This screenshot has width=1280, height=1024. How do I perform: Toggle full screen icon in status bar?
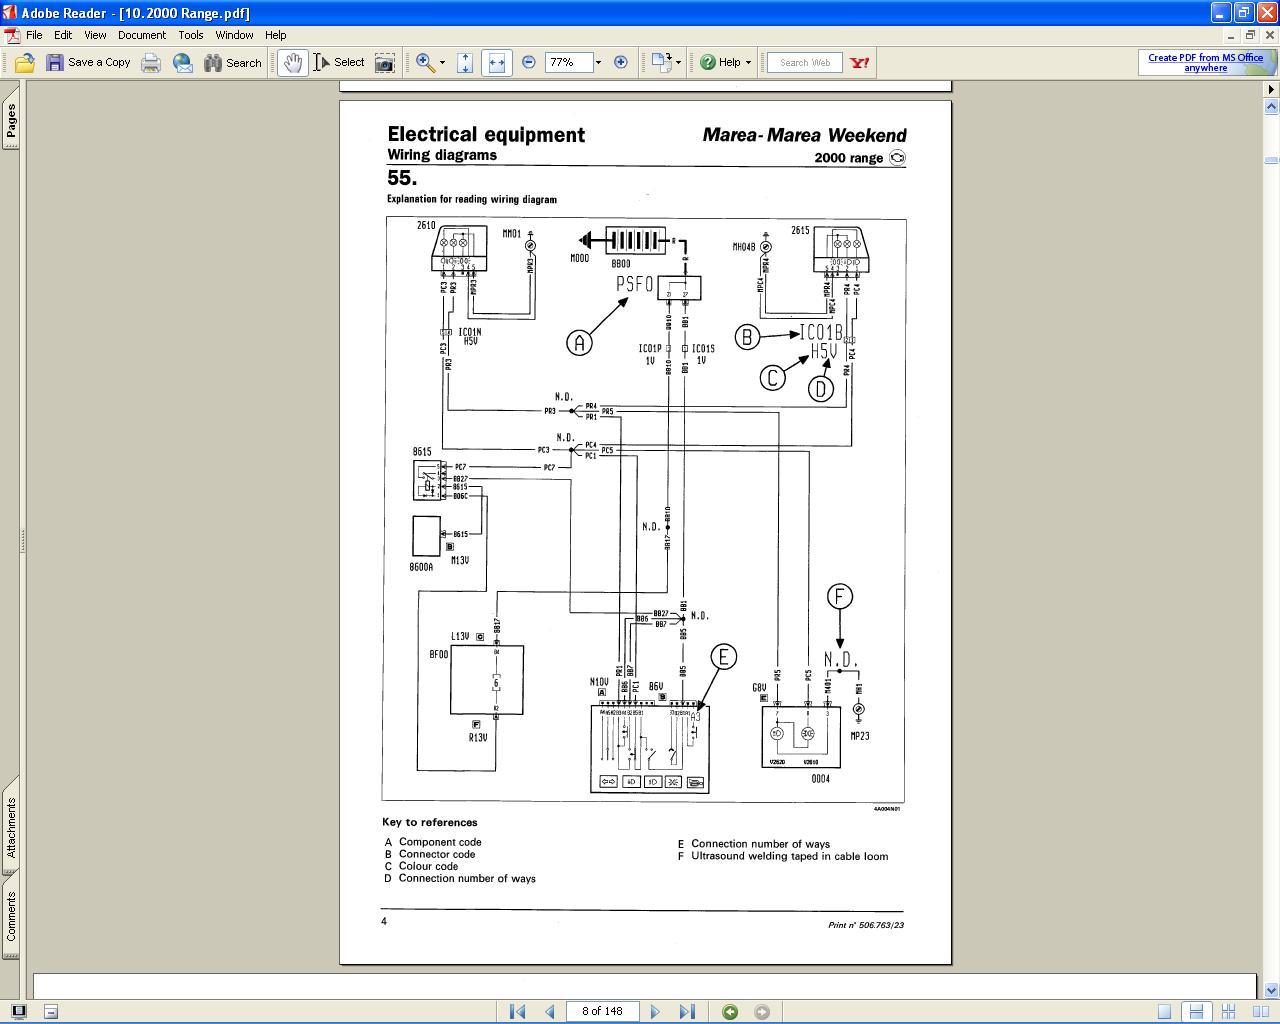pyautogui.click(x=18, y=1011)
